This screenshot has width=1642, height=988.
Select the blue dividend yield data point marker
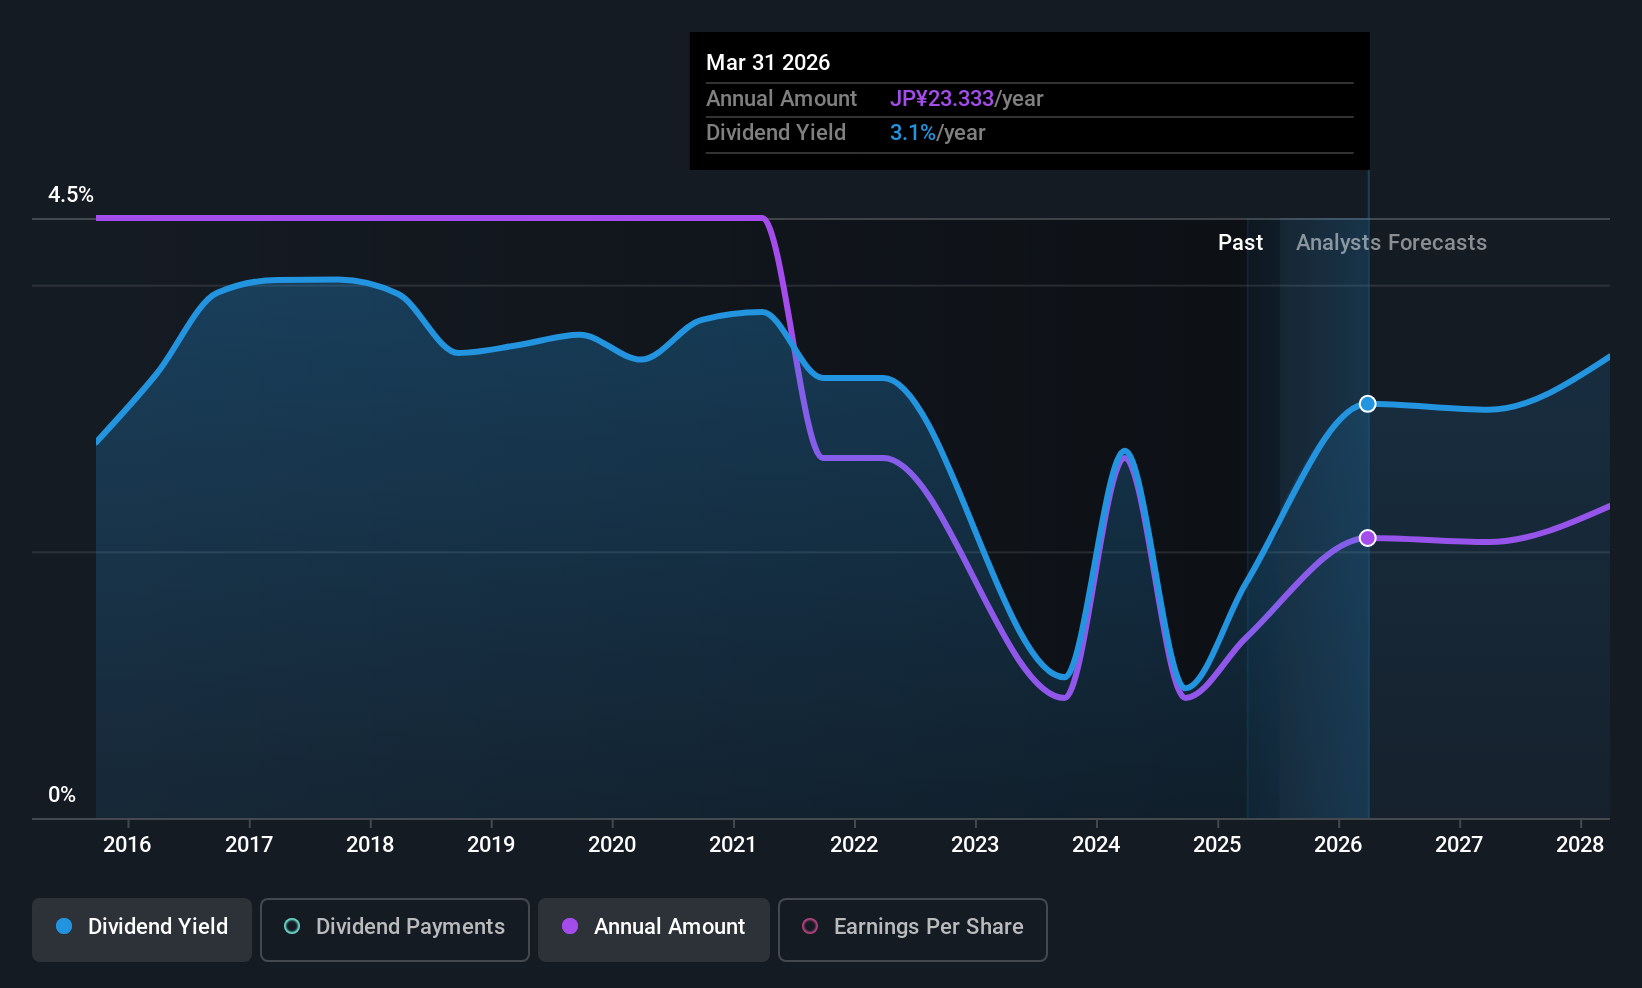(1368, 404)
